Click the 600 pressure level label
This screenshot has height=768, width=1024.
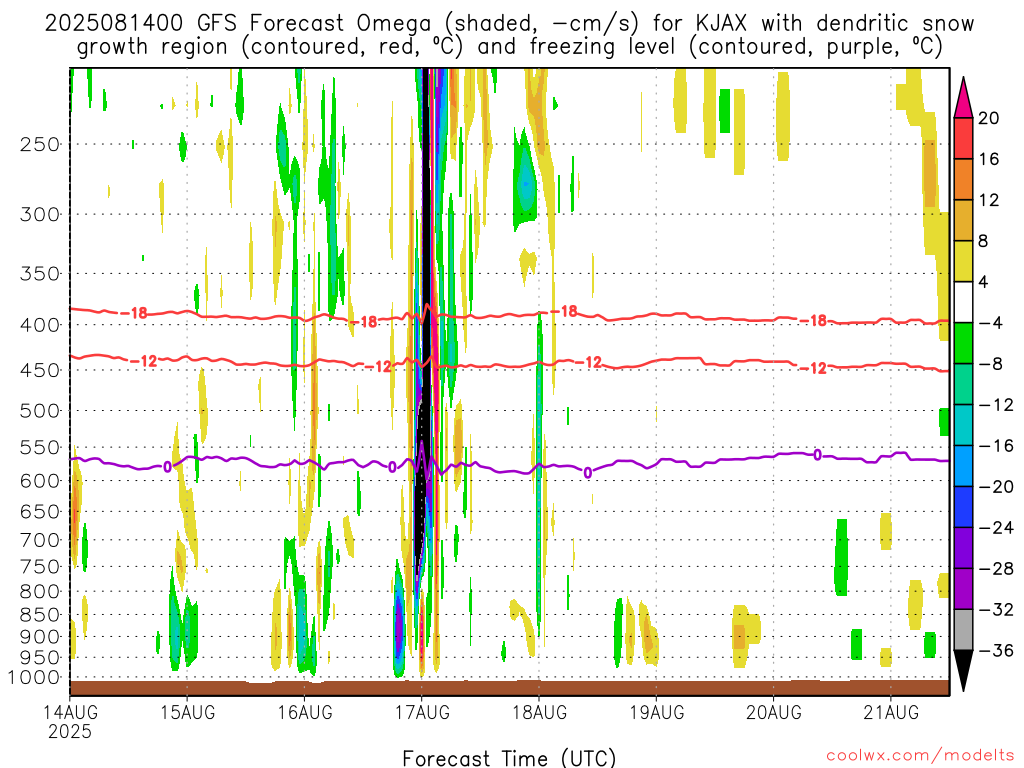[40, 481]
